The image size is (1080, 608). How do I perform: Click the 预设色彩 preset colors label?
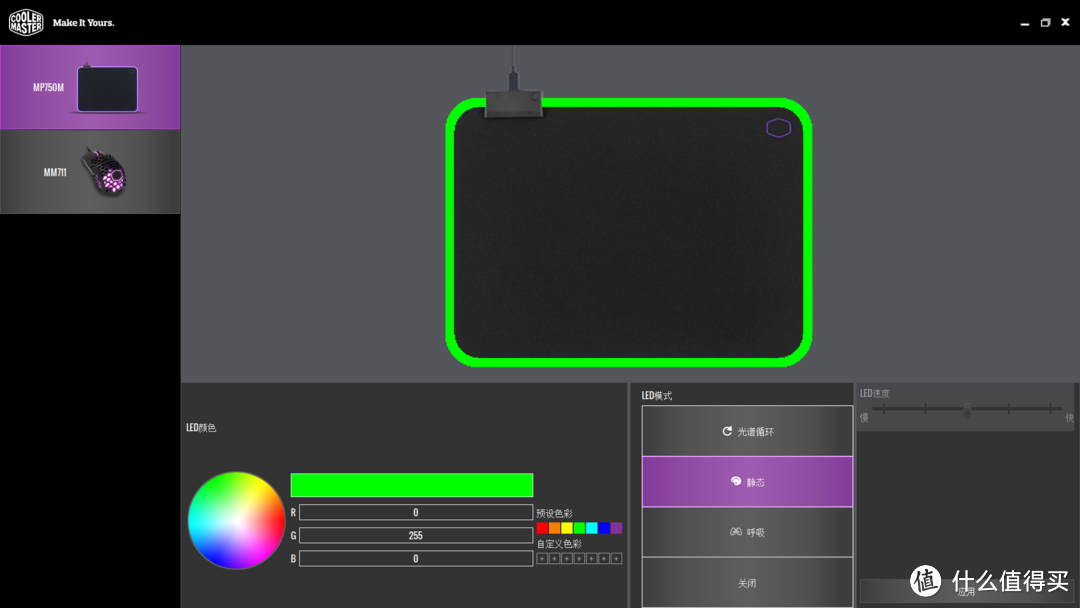[x=554, y=513]
